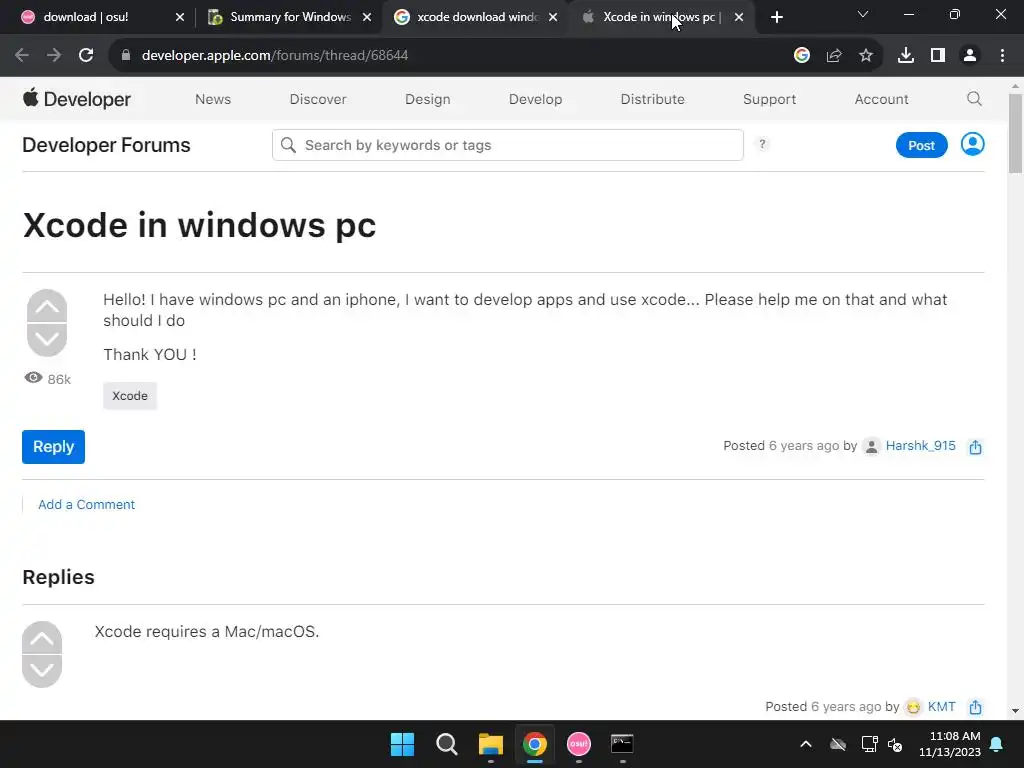Open osu! from the taskbar
Viewport: 1024px width, 768px height.
pos(579,744)
